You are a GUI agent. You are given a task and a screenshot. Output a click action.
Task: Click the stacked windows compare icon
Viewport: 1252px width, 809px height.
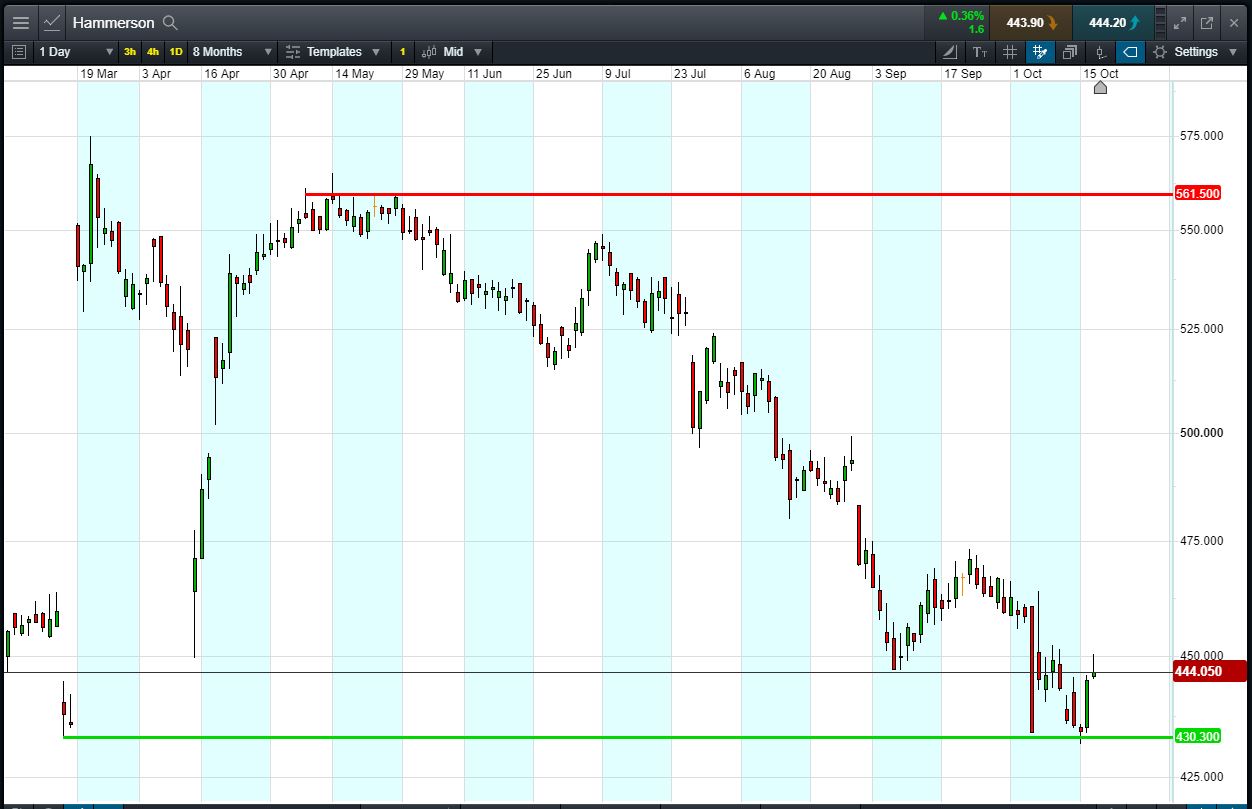1070,52
